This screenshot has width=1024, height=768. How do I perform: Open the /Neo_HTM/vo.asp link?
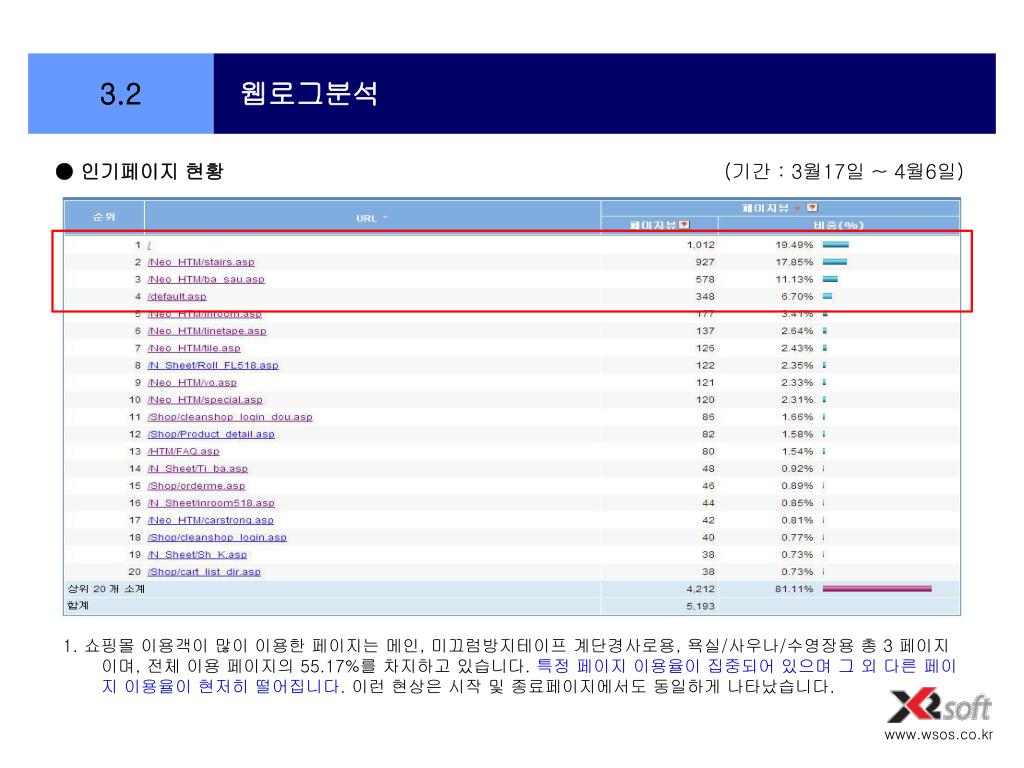(192, 383)
